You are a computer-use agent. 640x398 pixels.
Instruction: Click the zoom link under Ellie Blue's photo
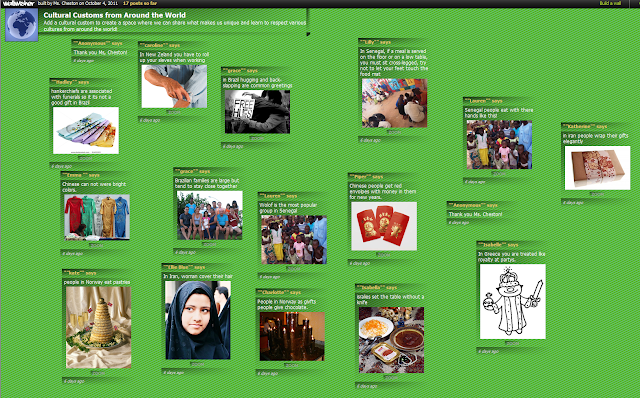pyautogui.click(x=198, y=364)
